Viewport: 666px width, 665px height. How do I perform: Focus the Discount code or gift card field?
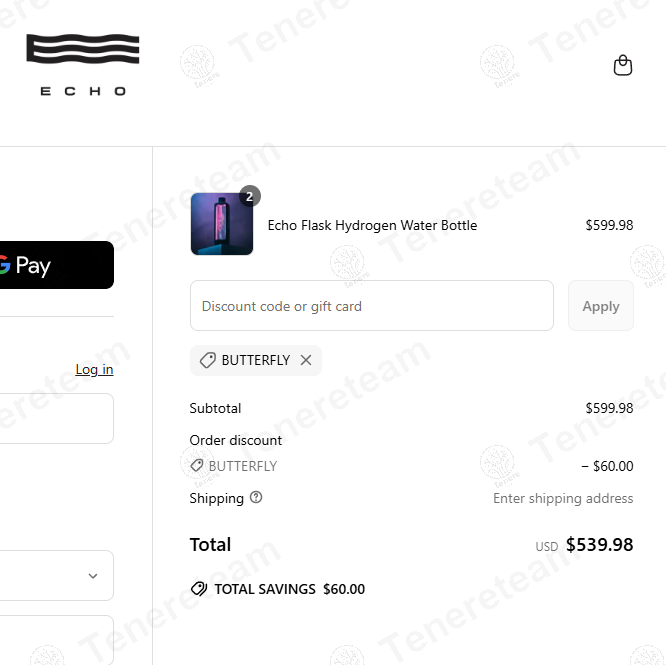371,306
